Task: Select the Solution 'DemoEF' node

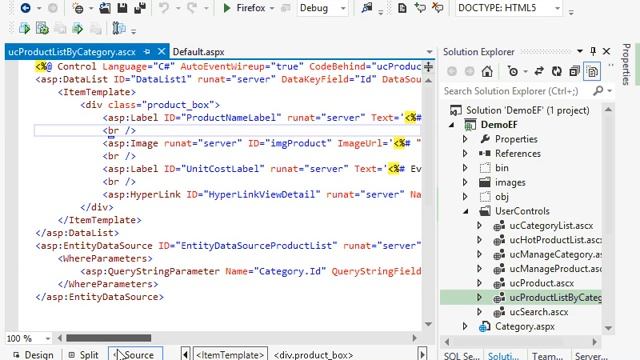Action: 528,110
